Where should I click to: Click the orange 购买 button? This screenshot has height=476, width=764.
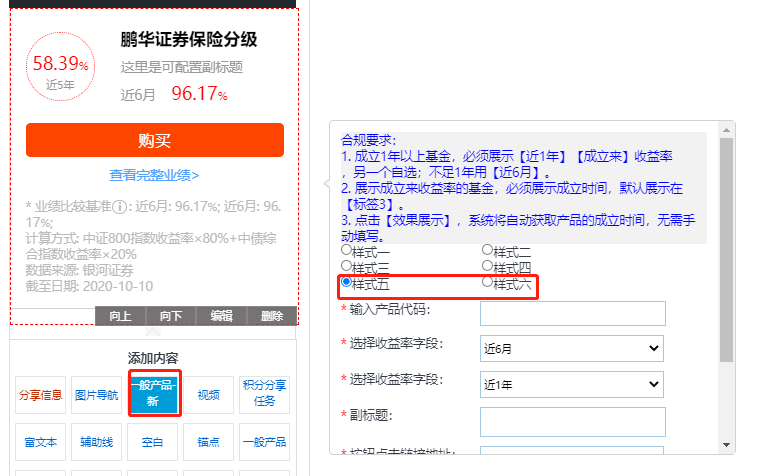(155, 140)
